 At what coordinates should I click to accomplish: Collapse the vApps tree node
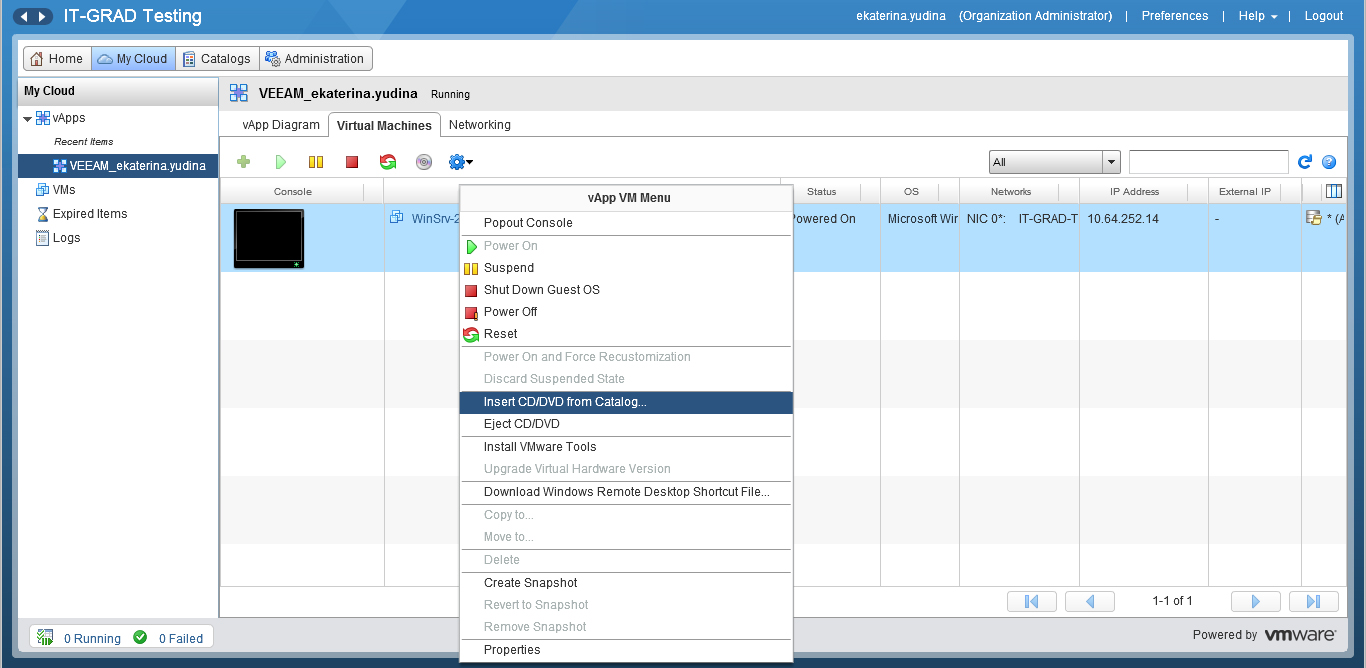click(x=28, y=119)
